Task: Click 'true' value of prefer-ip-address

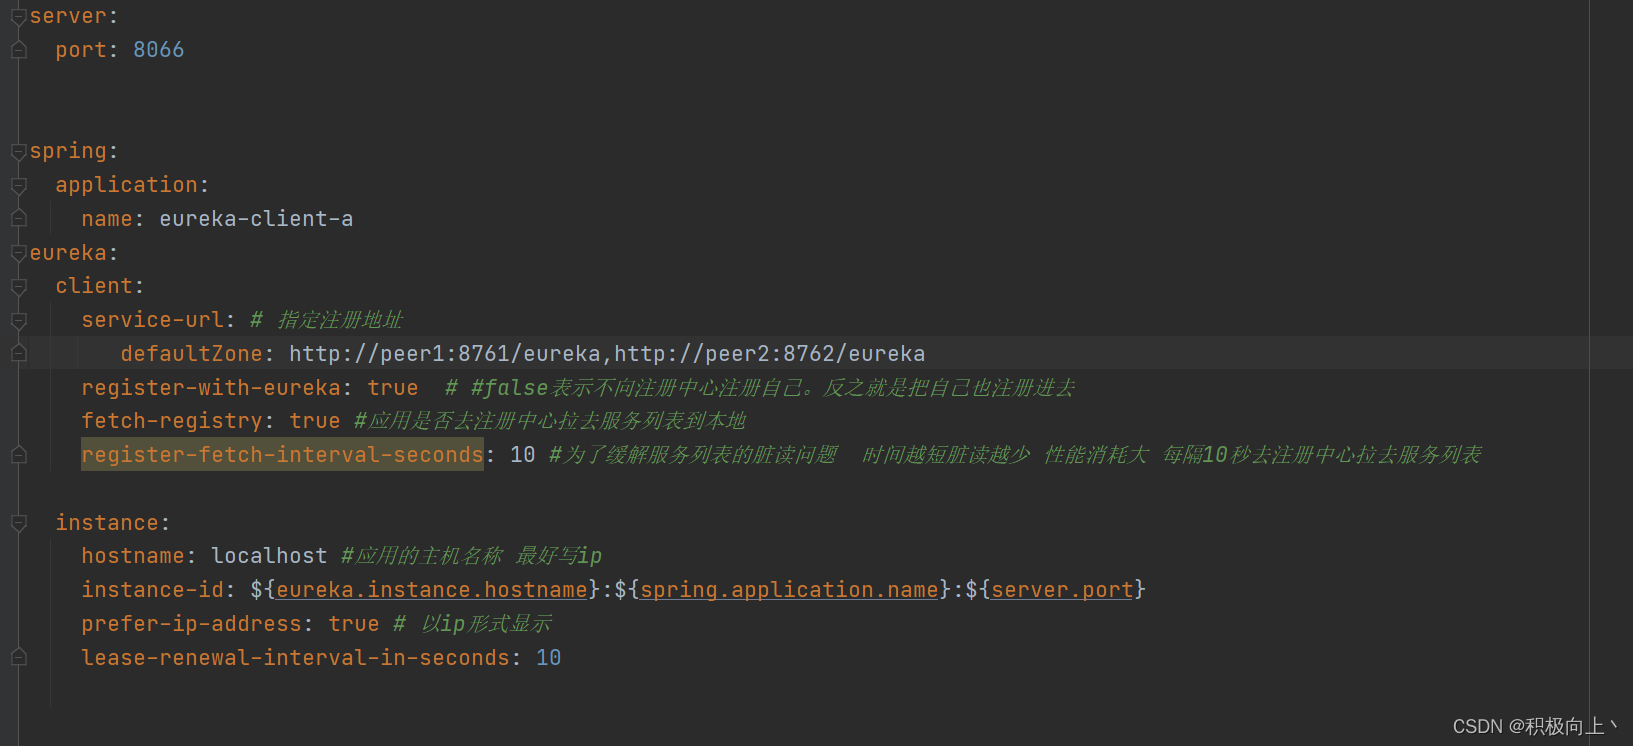Action: pos(354,624)
